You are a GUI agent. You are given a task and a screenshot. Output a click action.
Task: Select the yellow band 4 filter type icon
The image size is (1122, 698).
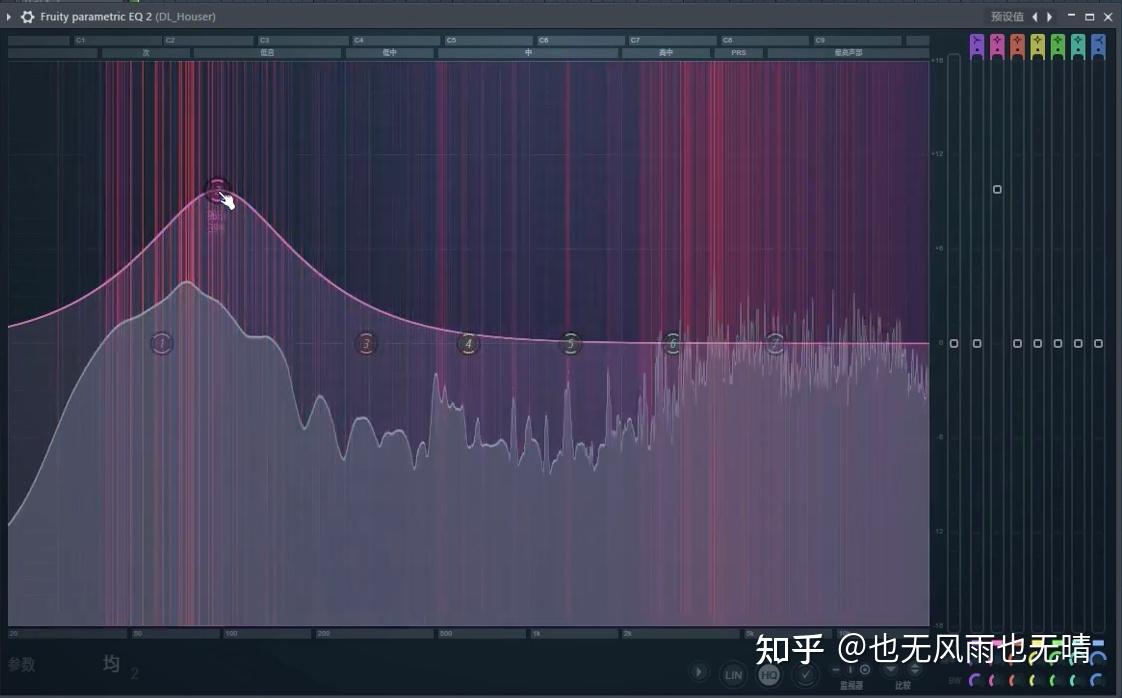(x=1037, y=45)
